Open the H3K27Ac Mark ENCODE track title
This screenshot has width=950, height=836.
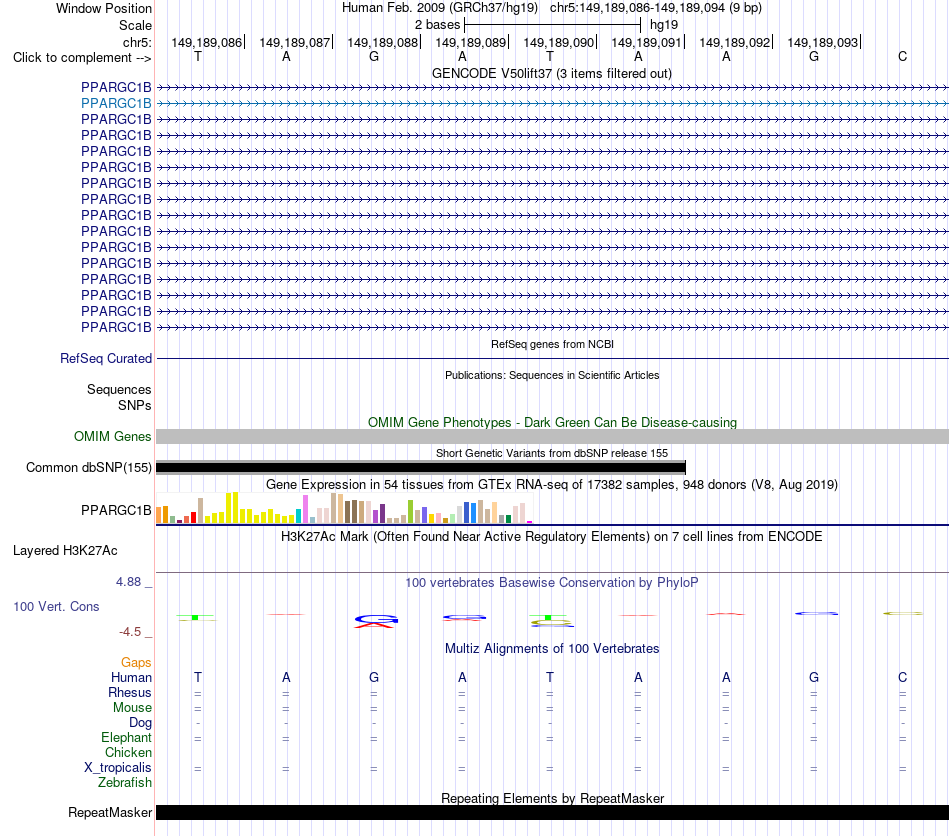[552, 537]
